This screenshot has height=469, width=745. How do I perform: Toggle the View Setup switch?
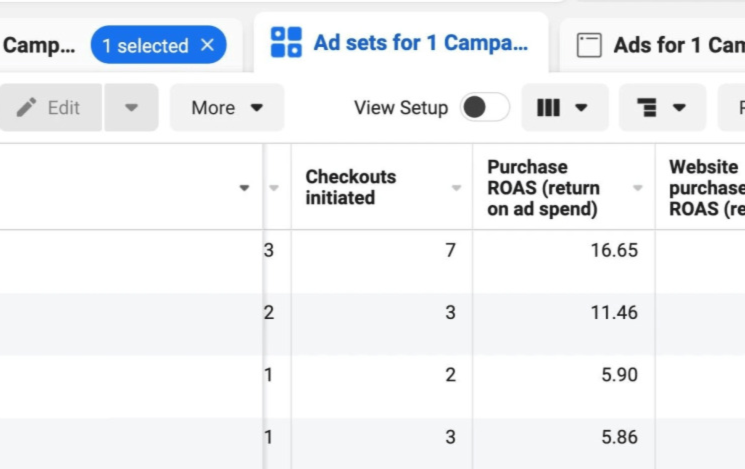(484, 108)
